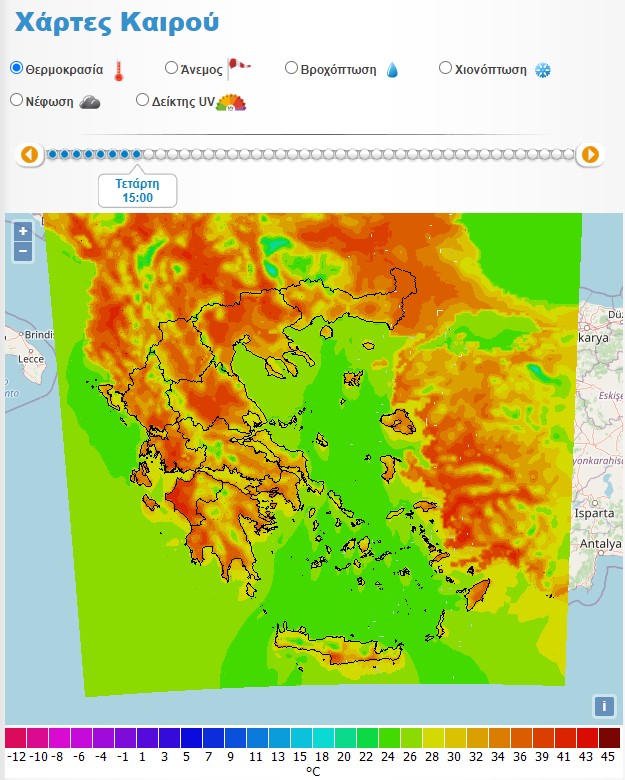Switch to Δείκτης UV radio option

[x=143, y=100]
